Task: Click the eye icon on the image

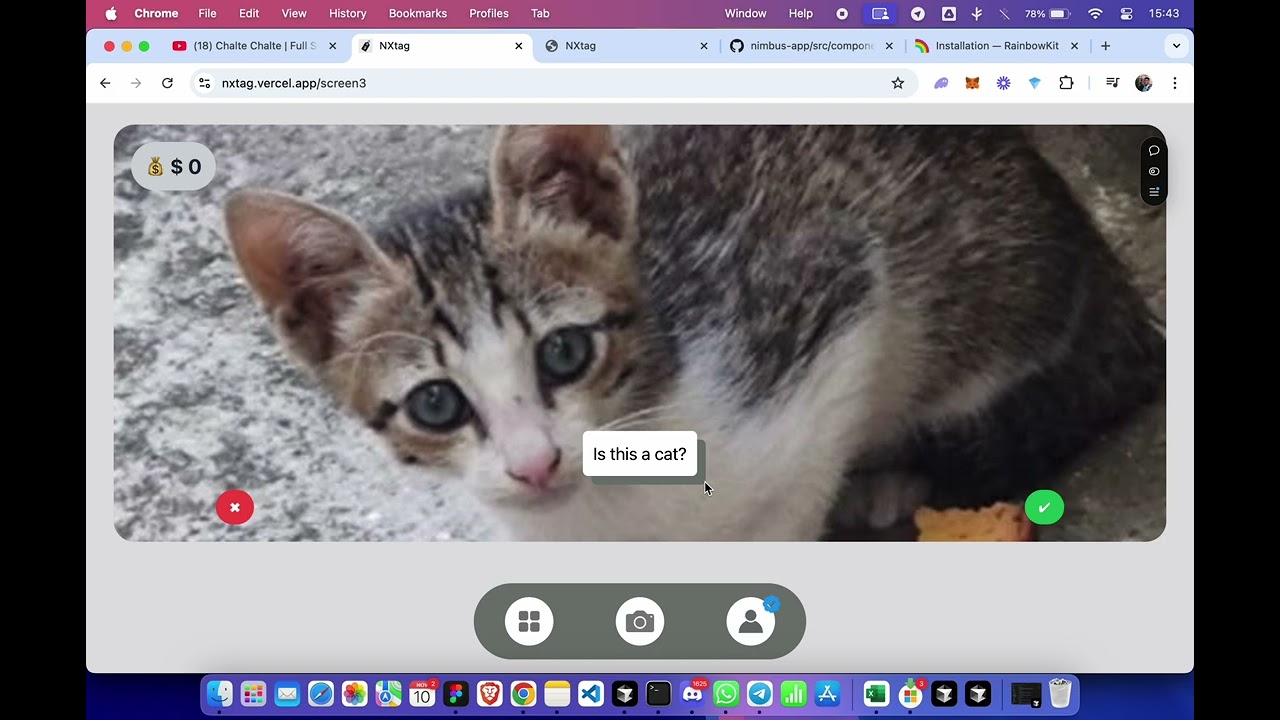Action: [x=1154, y=171]
